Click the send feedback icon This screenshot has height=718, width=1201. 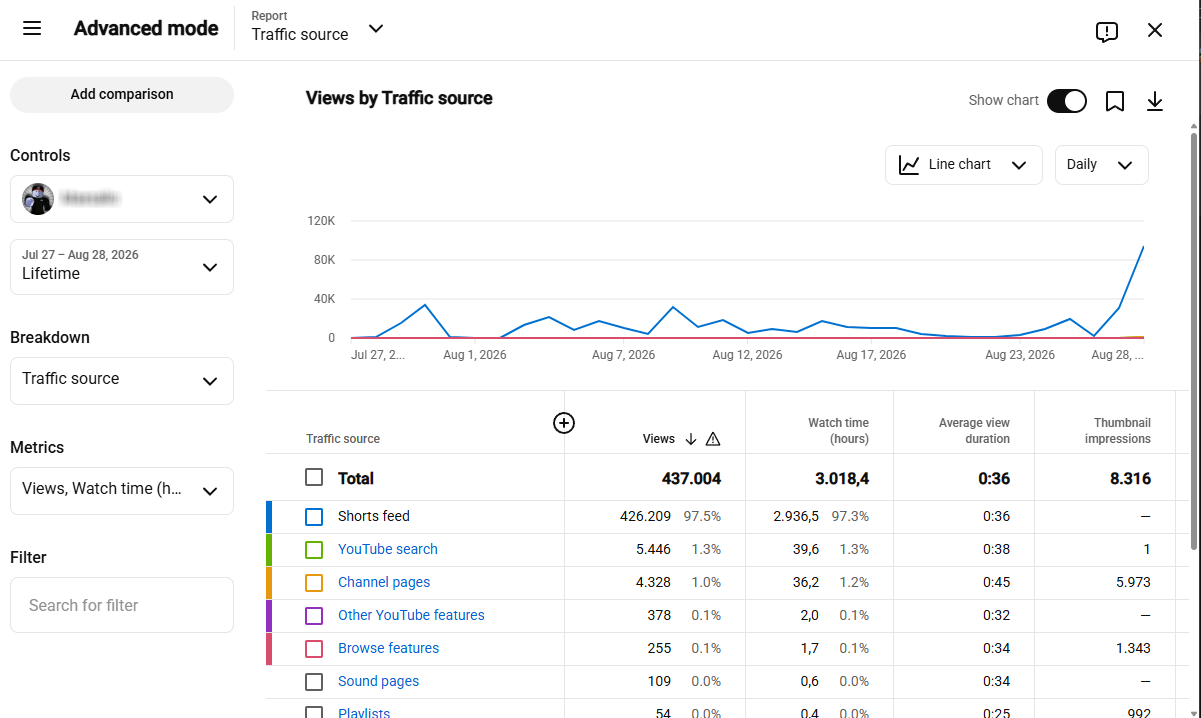pyautogui.click(x=1107, y=31)
